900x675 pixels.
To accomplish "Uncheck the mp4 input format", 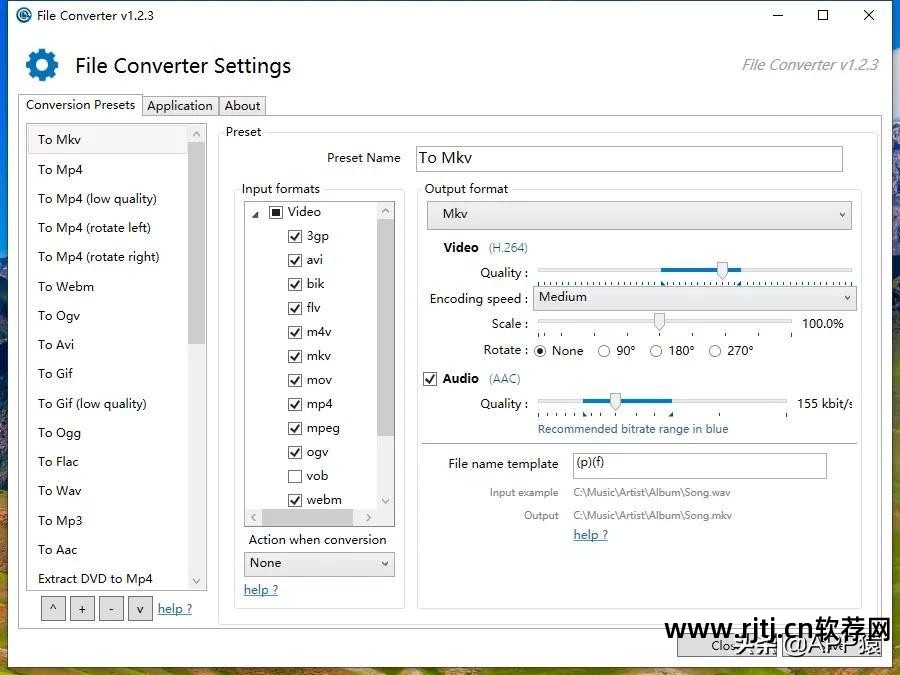I will (x=295, y=404).
